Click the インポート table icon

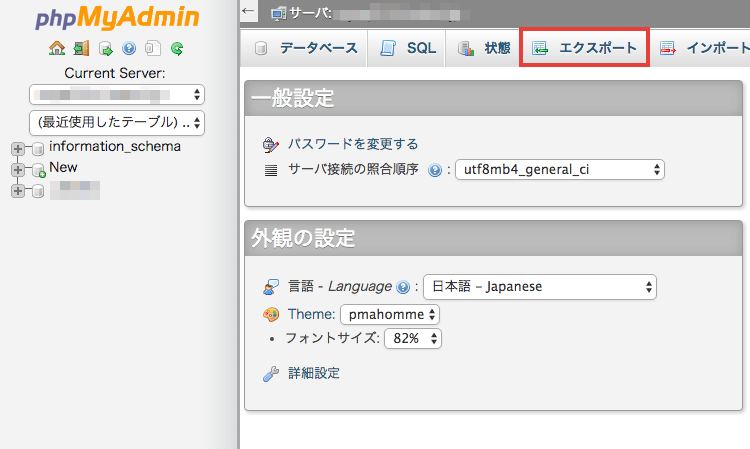(668, 48)
